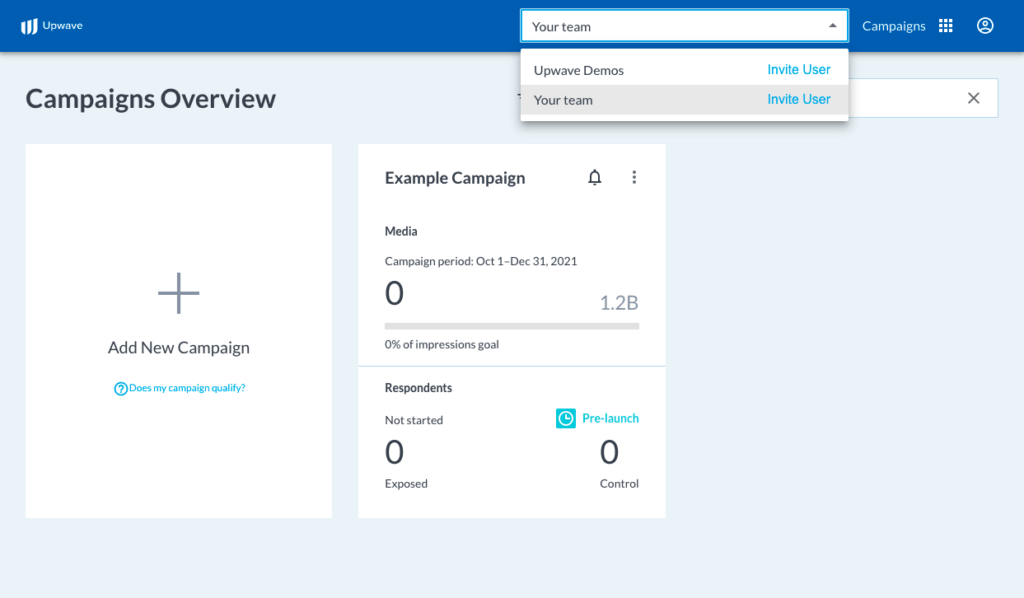Click the 1.2B impressions goal value

[618, 303]
